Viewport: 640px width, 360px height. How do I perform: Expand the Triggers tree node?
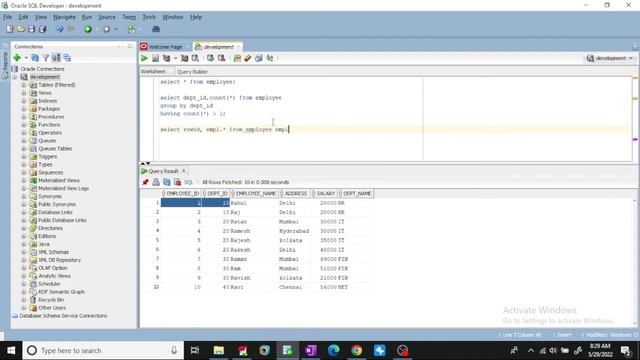[x=24, y=156]
